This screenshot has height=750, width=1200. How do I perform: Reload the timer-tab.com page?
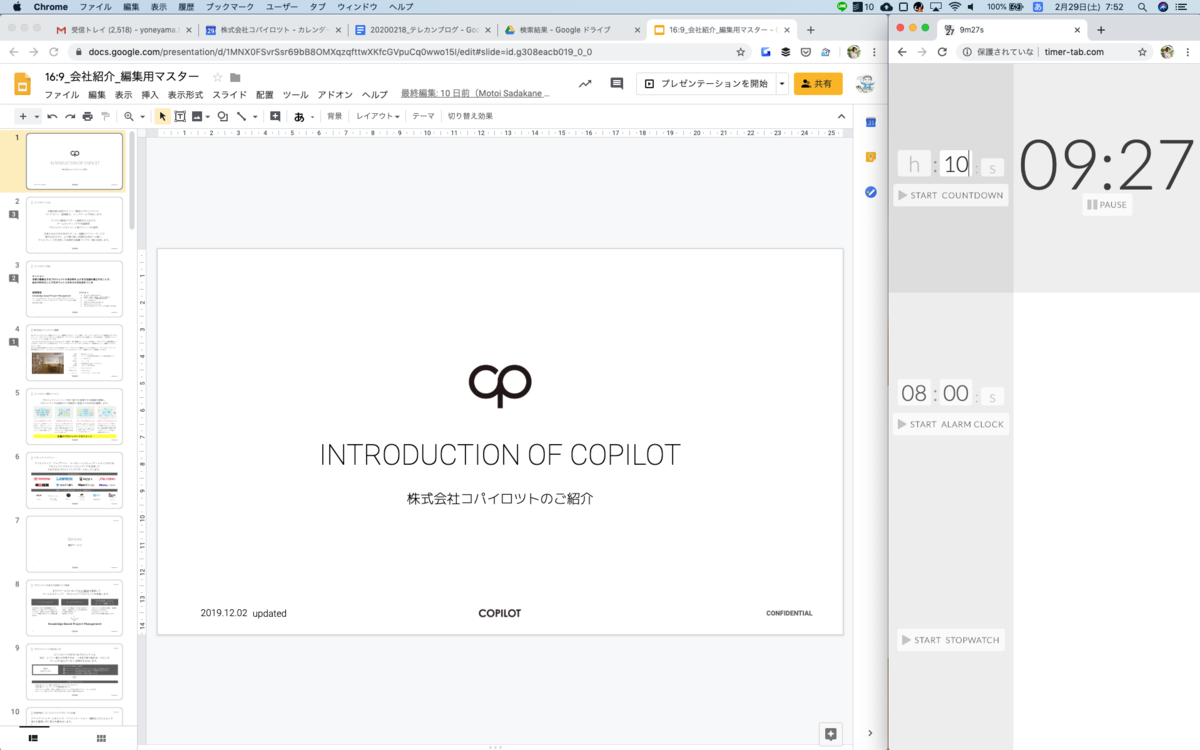point(941,52)
